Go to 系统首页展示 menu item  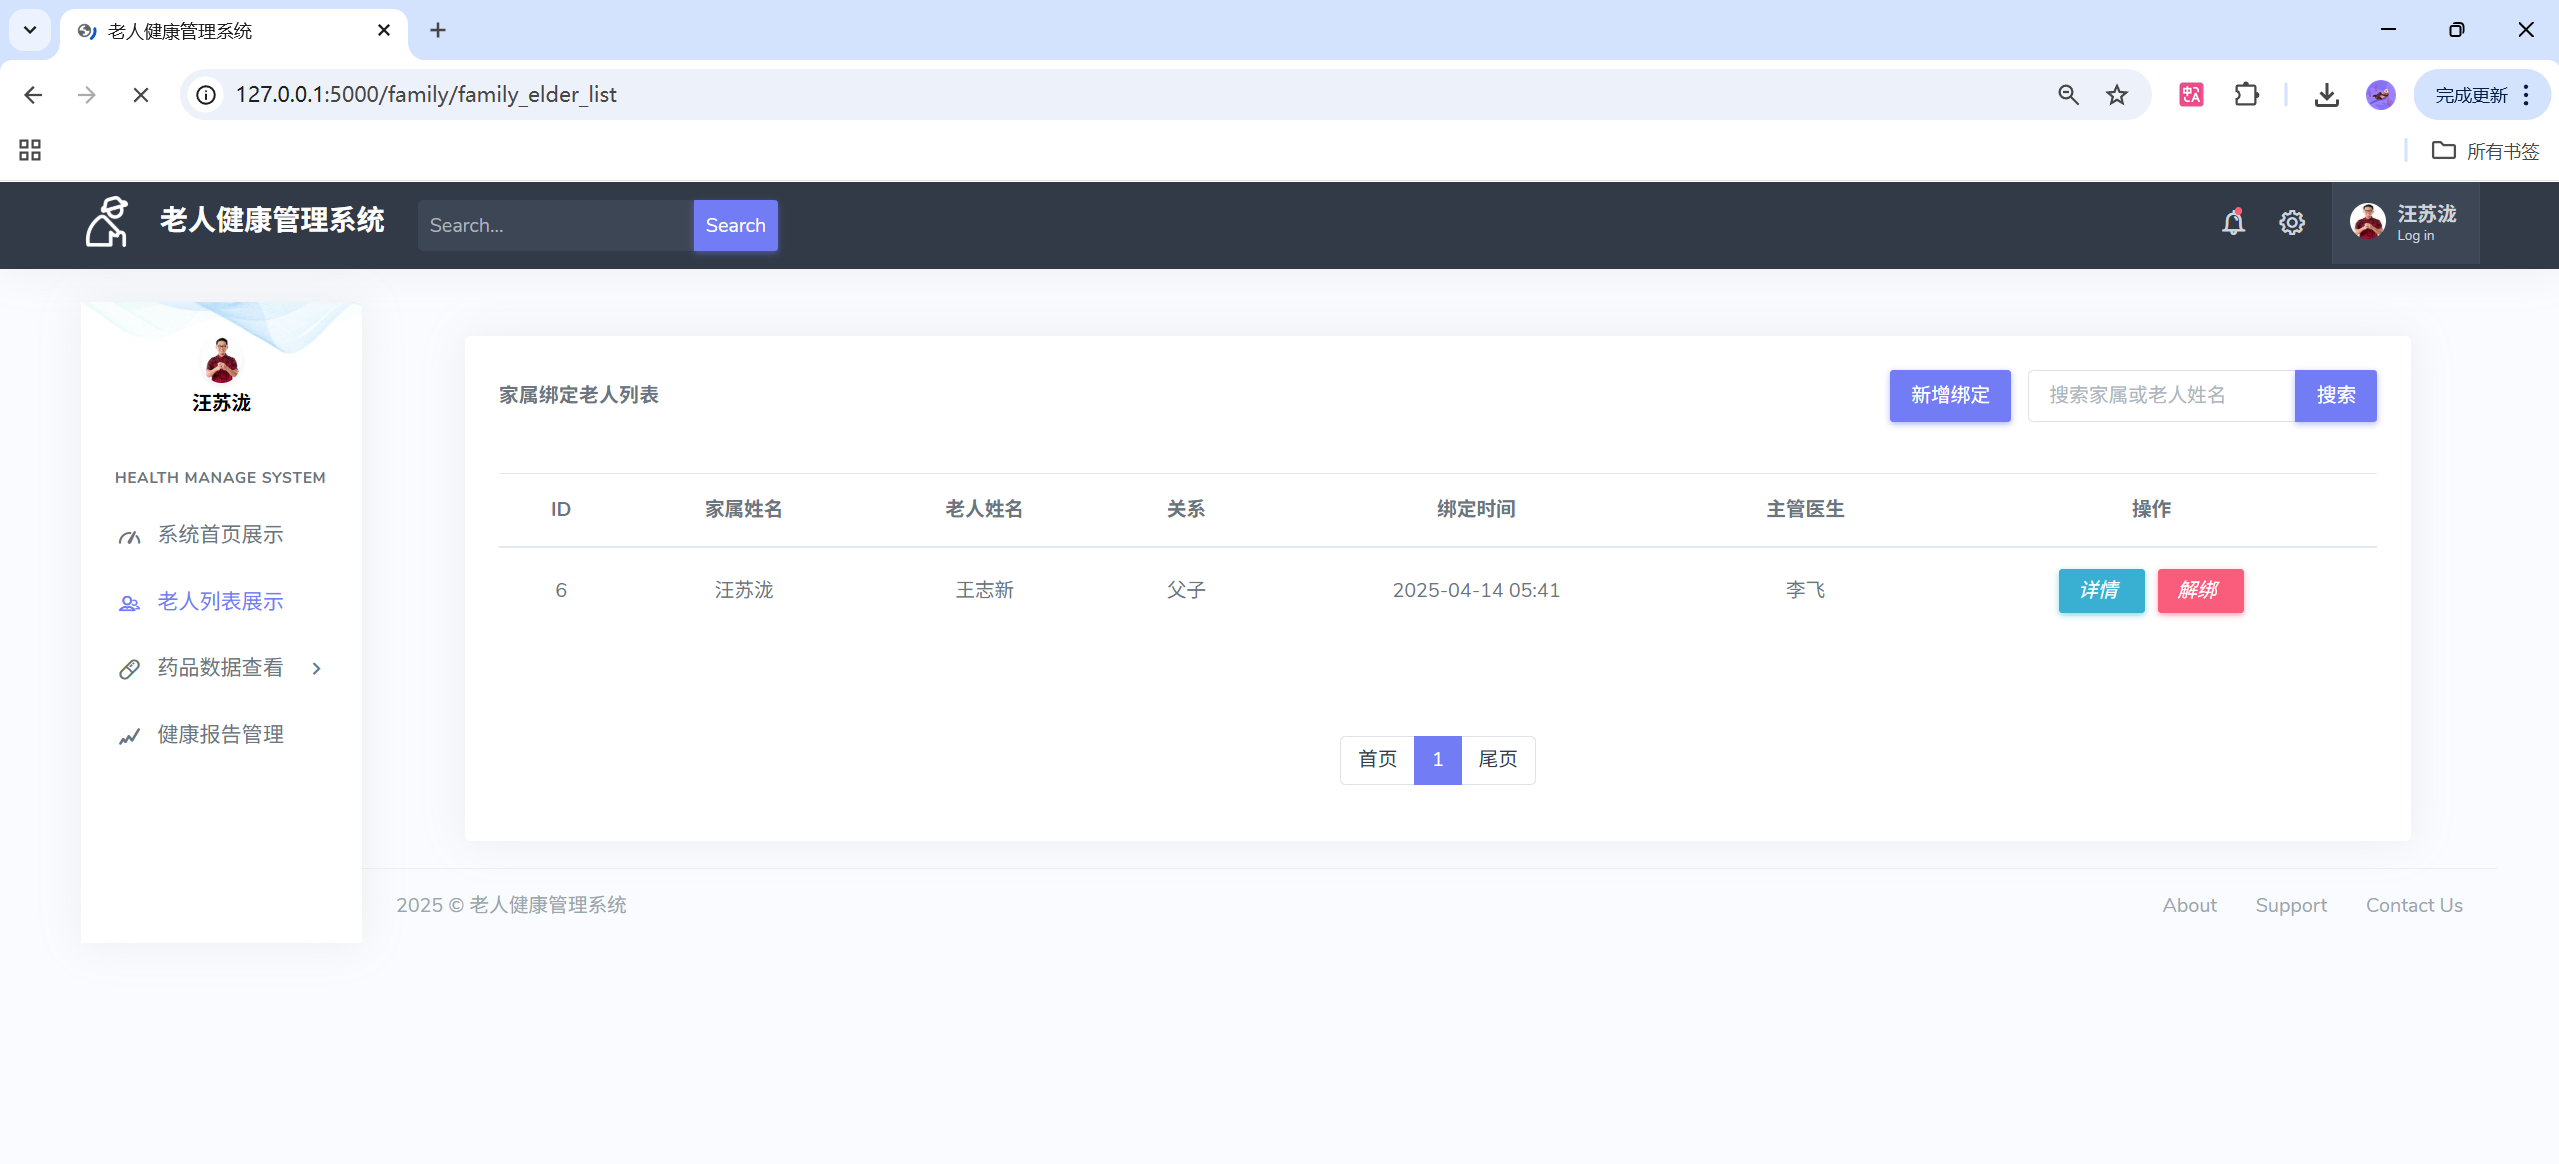click(x=220, y=535)
